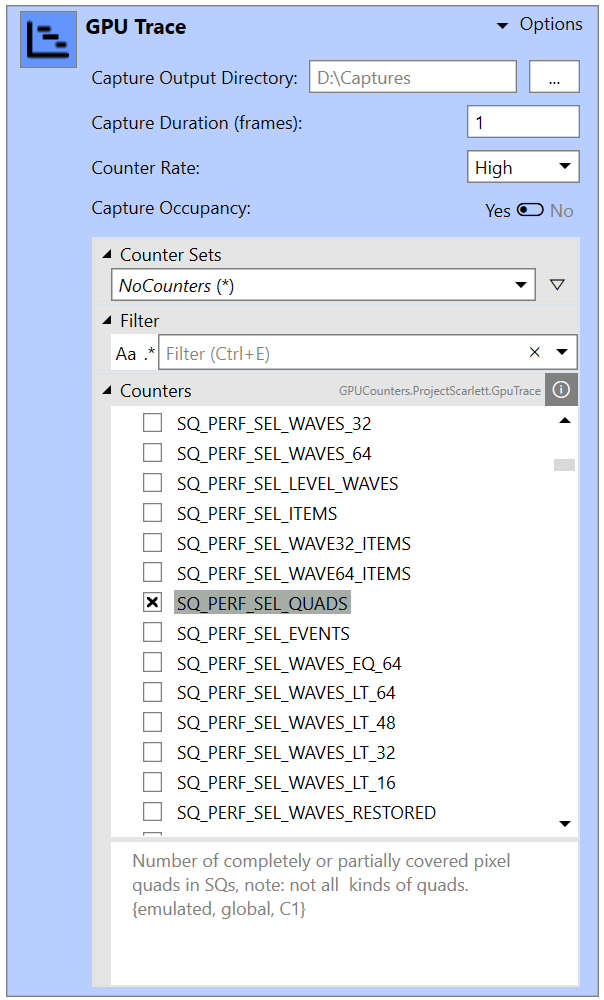Check SQ_PERF_SEL_WAVES_64 counter
The height and width of the screenshot is (1000, 604).
click(x=152, y=453)
